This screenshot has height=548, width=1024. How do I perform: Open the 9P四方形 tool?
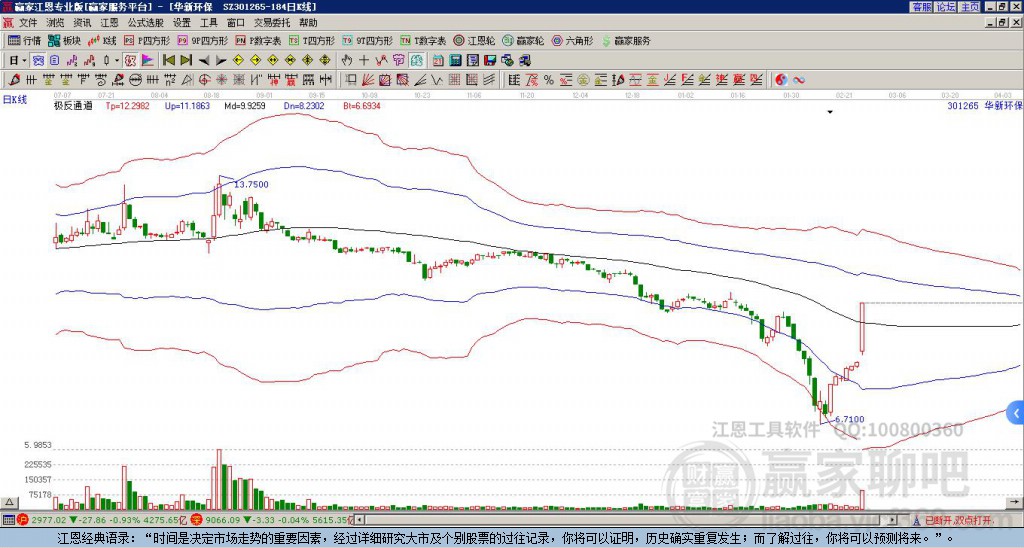202,40
